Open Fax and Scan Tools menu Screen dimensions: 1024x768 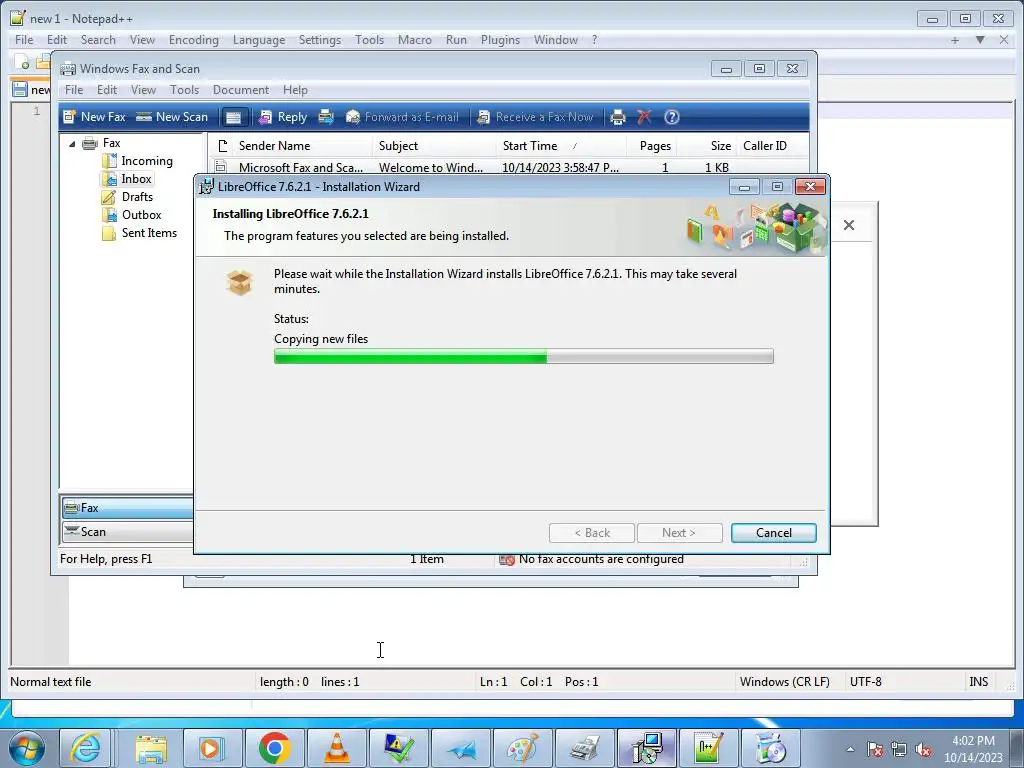tap(184, 89)
